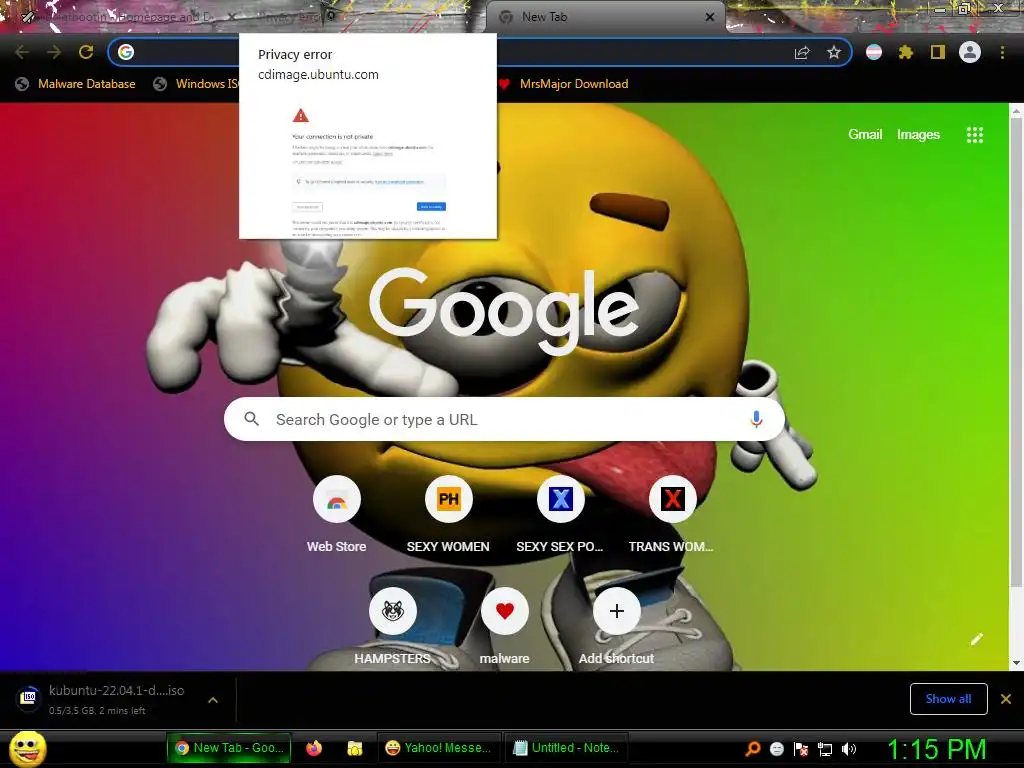Toggle the Chrome side panel
The height and width of the screenshot is (768, 1024).
click(938, 52)
